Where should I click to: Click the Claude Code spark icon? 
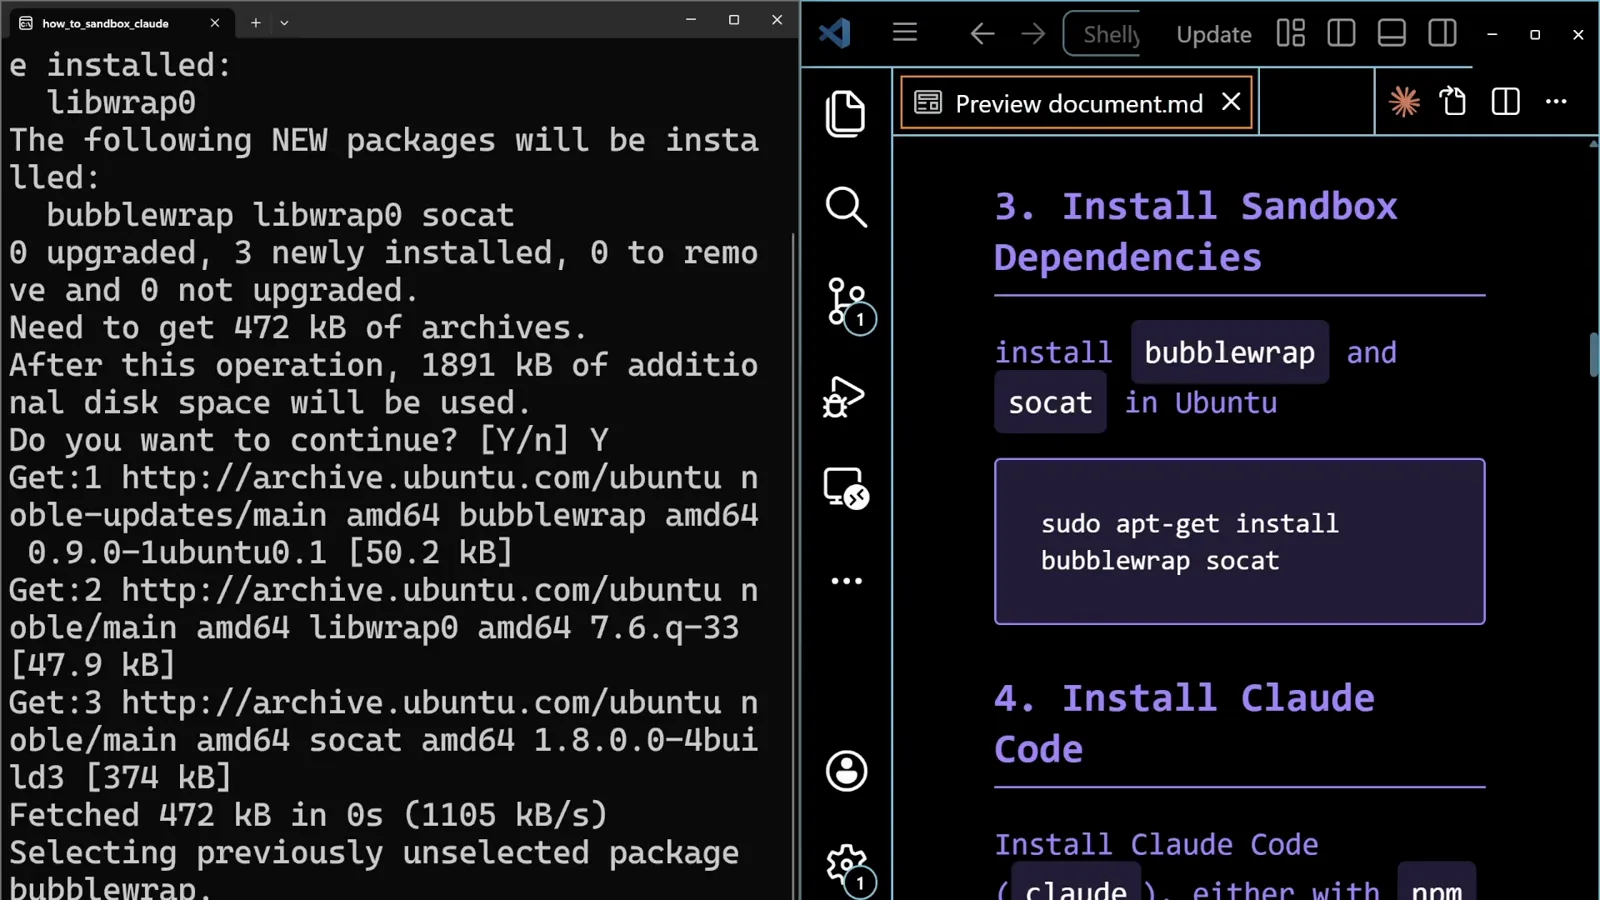click(x=1404, y=101)
